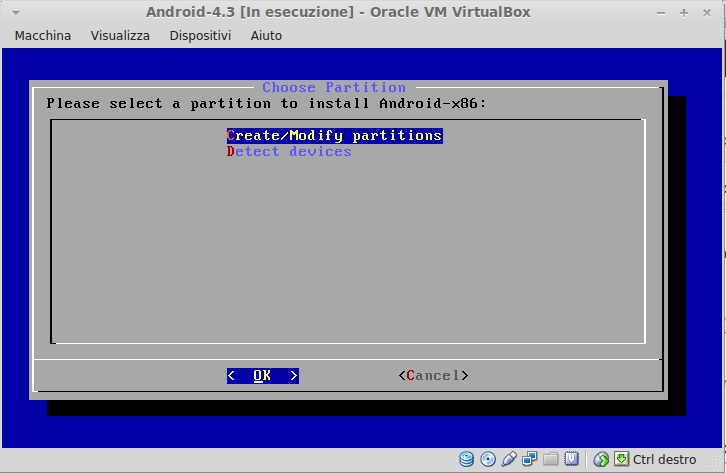The image size is (726, 473).
Task: Select Detect devices entry
Action: pyautogui.click(x=289, y=152)
